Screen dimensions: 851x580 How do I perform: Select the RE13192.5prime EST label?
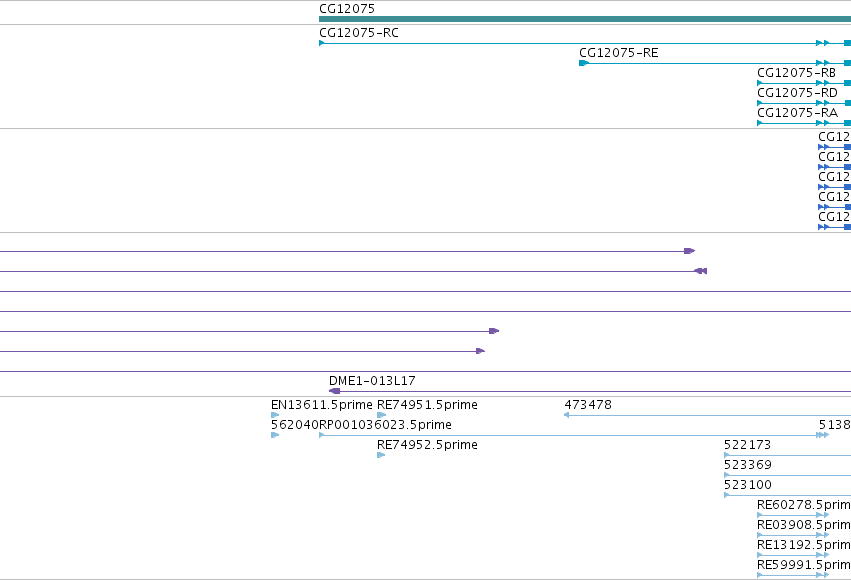coord(804,545)
